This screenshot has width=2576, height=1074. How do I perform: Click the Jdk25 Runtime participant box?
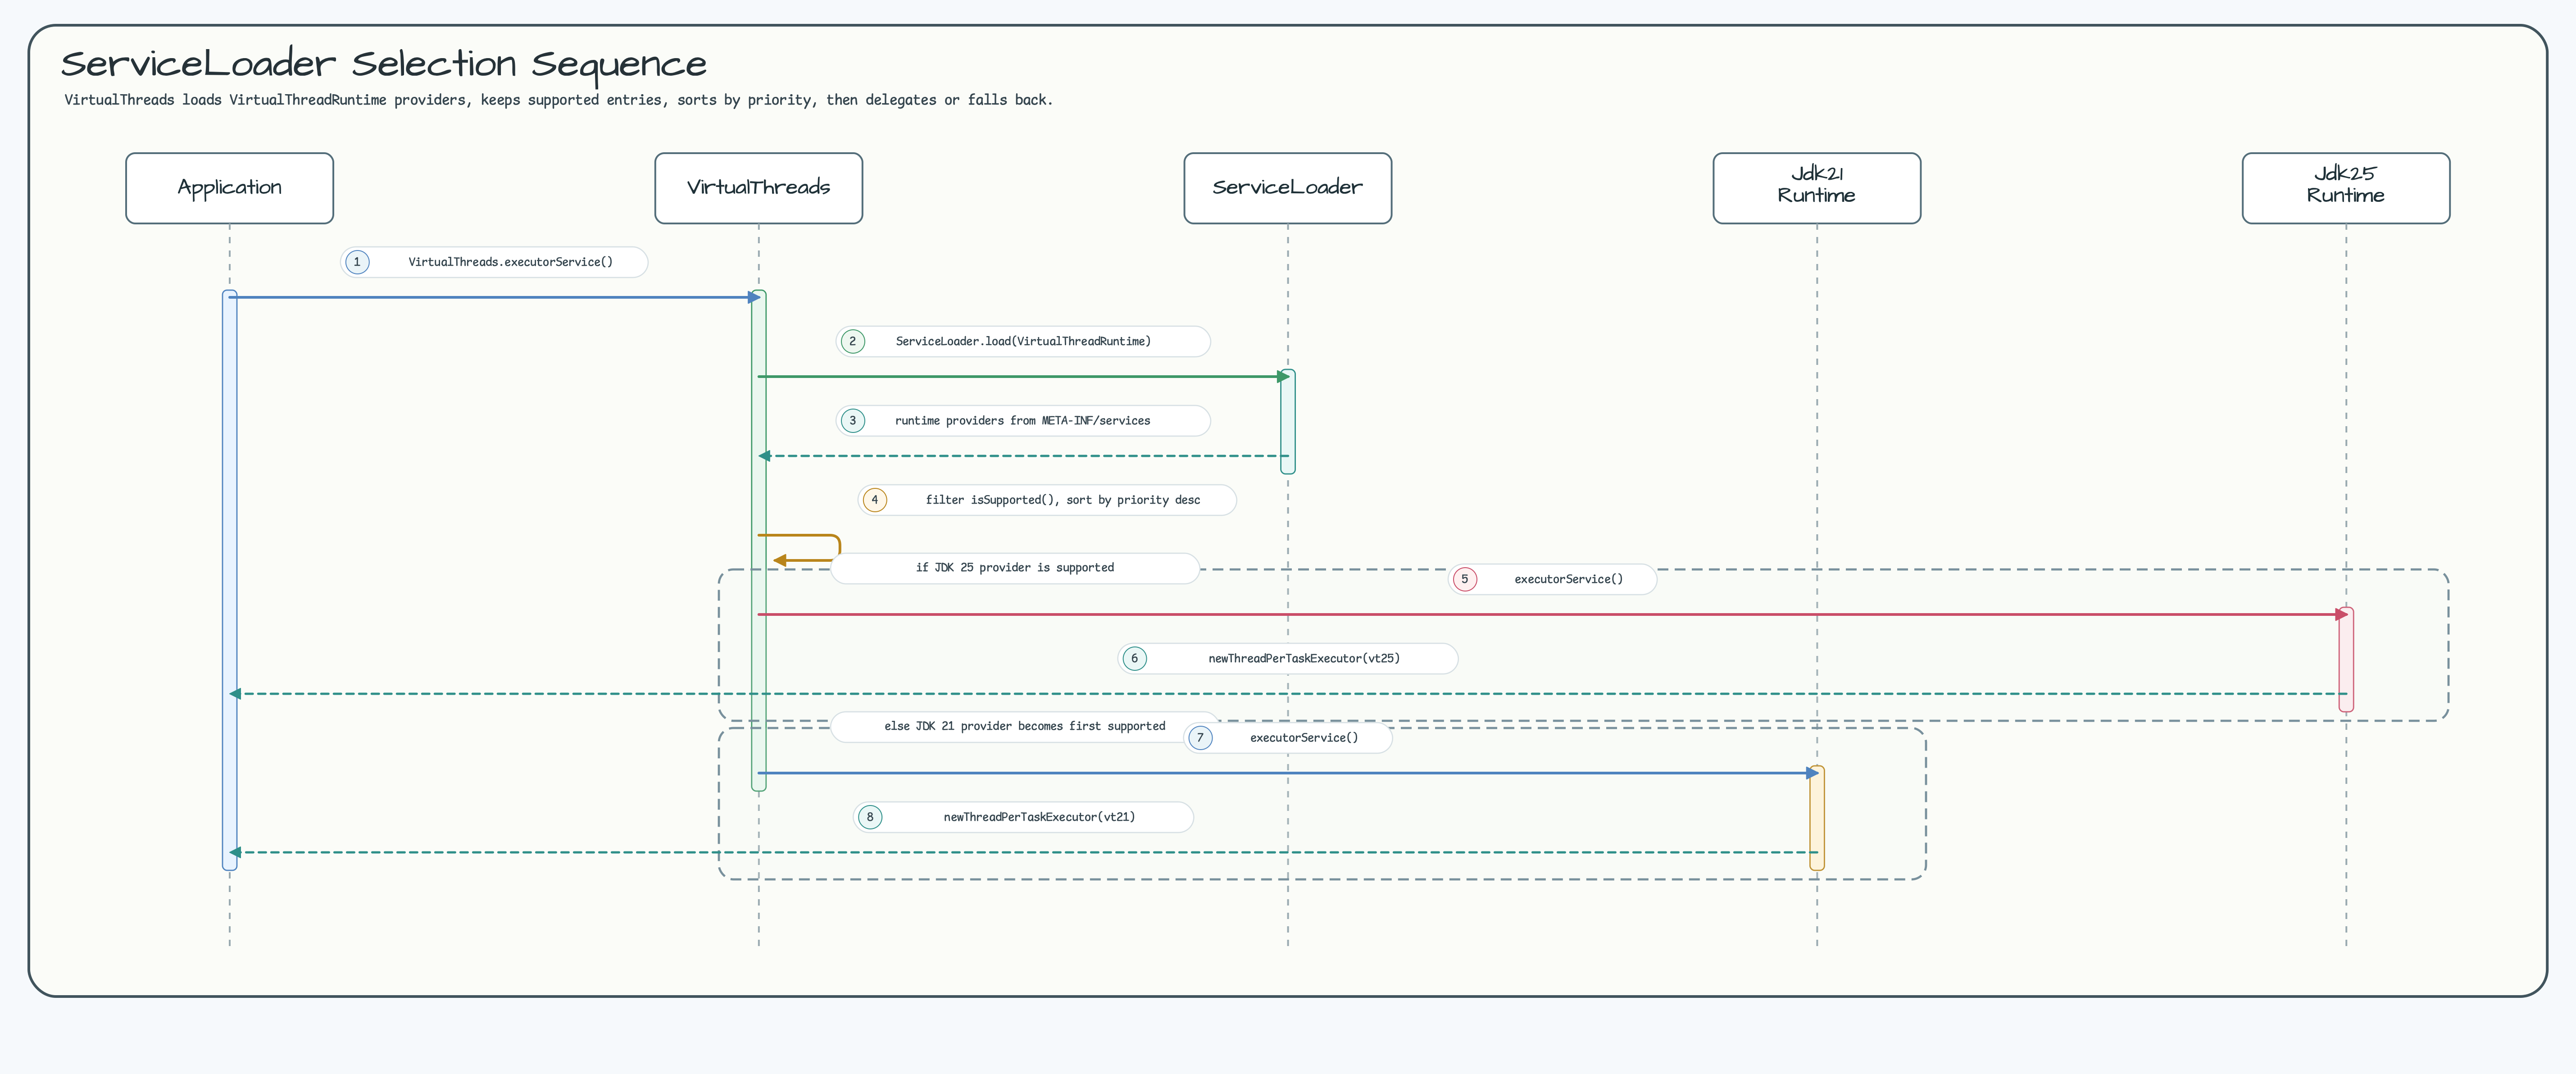point(2345,188)
